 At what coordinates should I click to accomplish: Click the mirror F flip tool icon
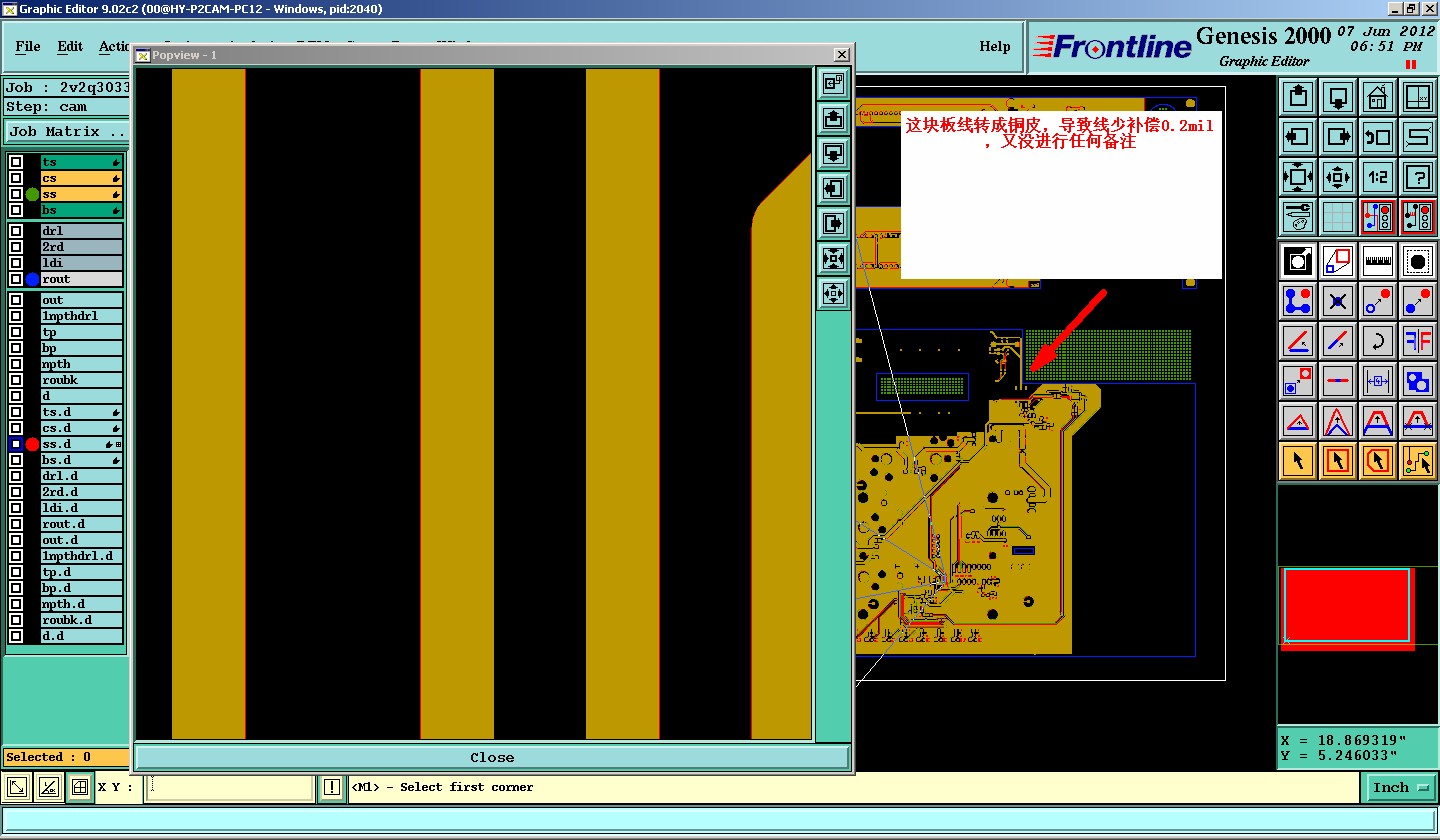click(1418, 341)
